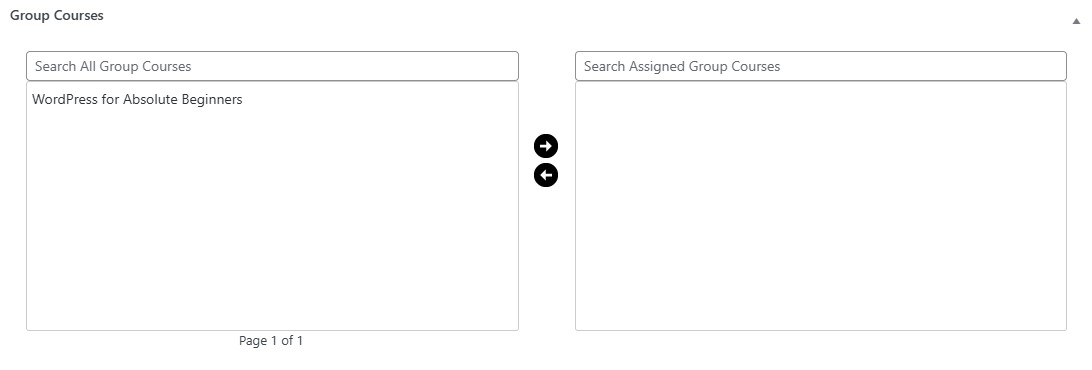Collapse the Group Courses panel triangle
Screen dimensions: 1092x370
1076,21
